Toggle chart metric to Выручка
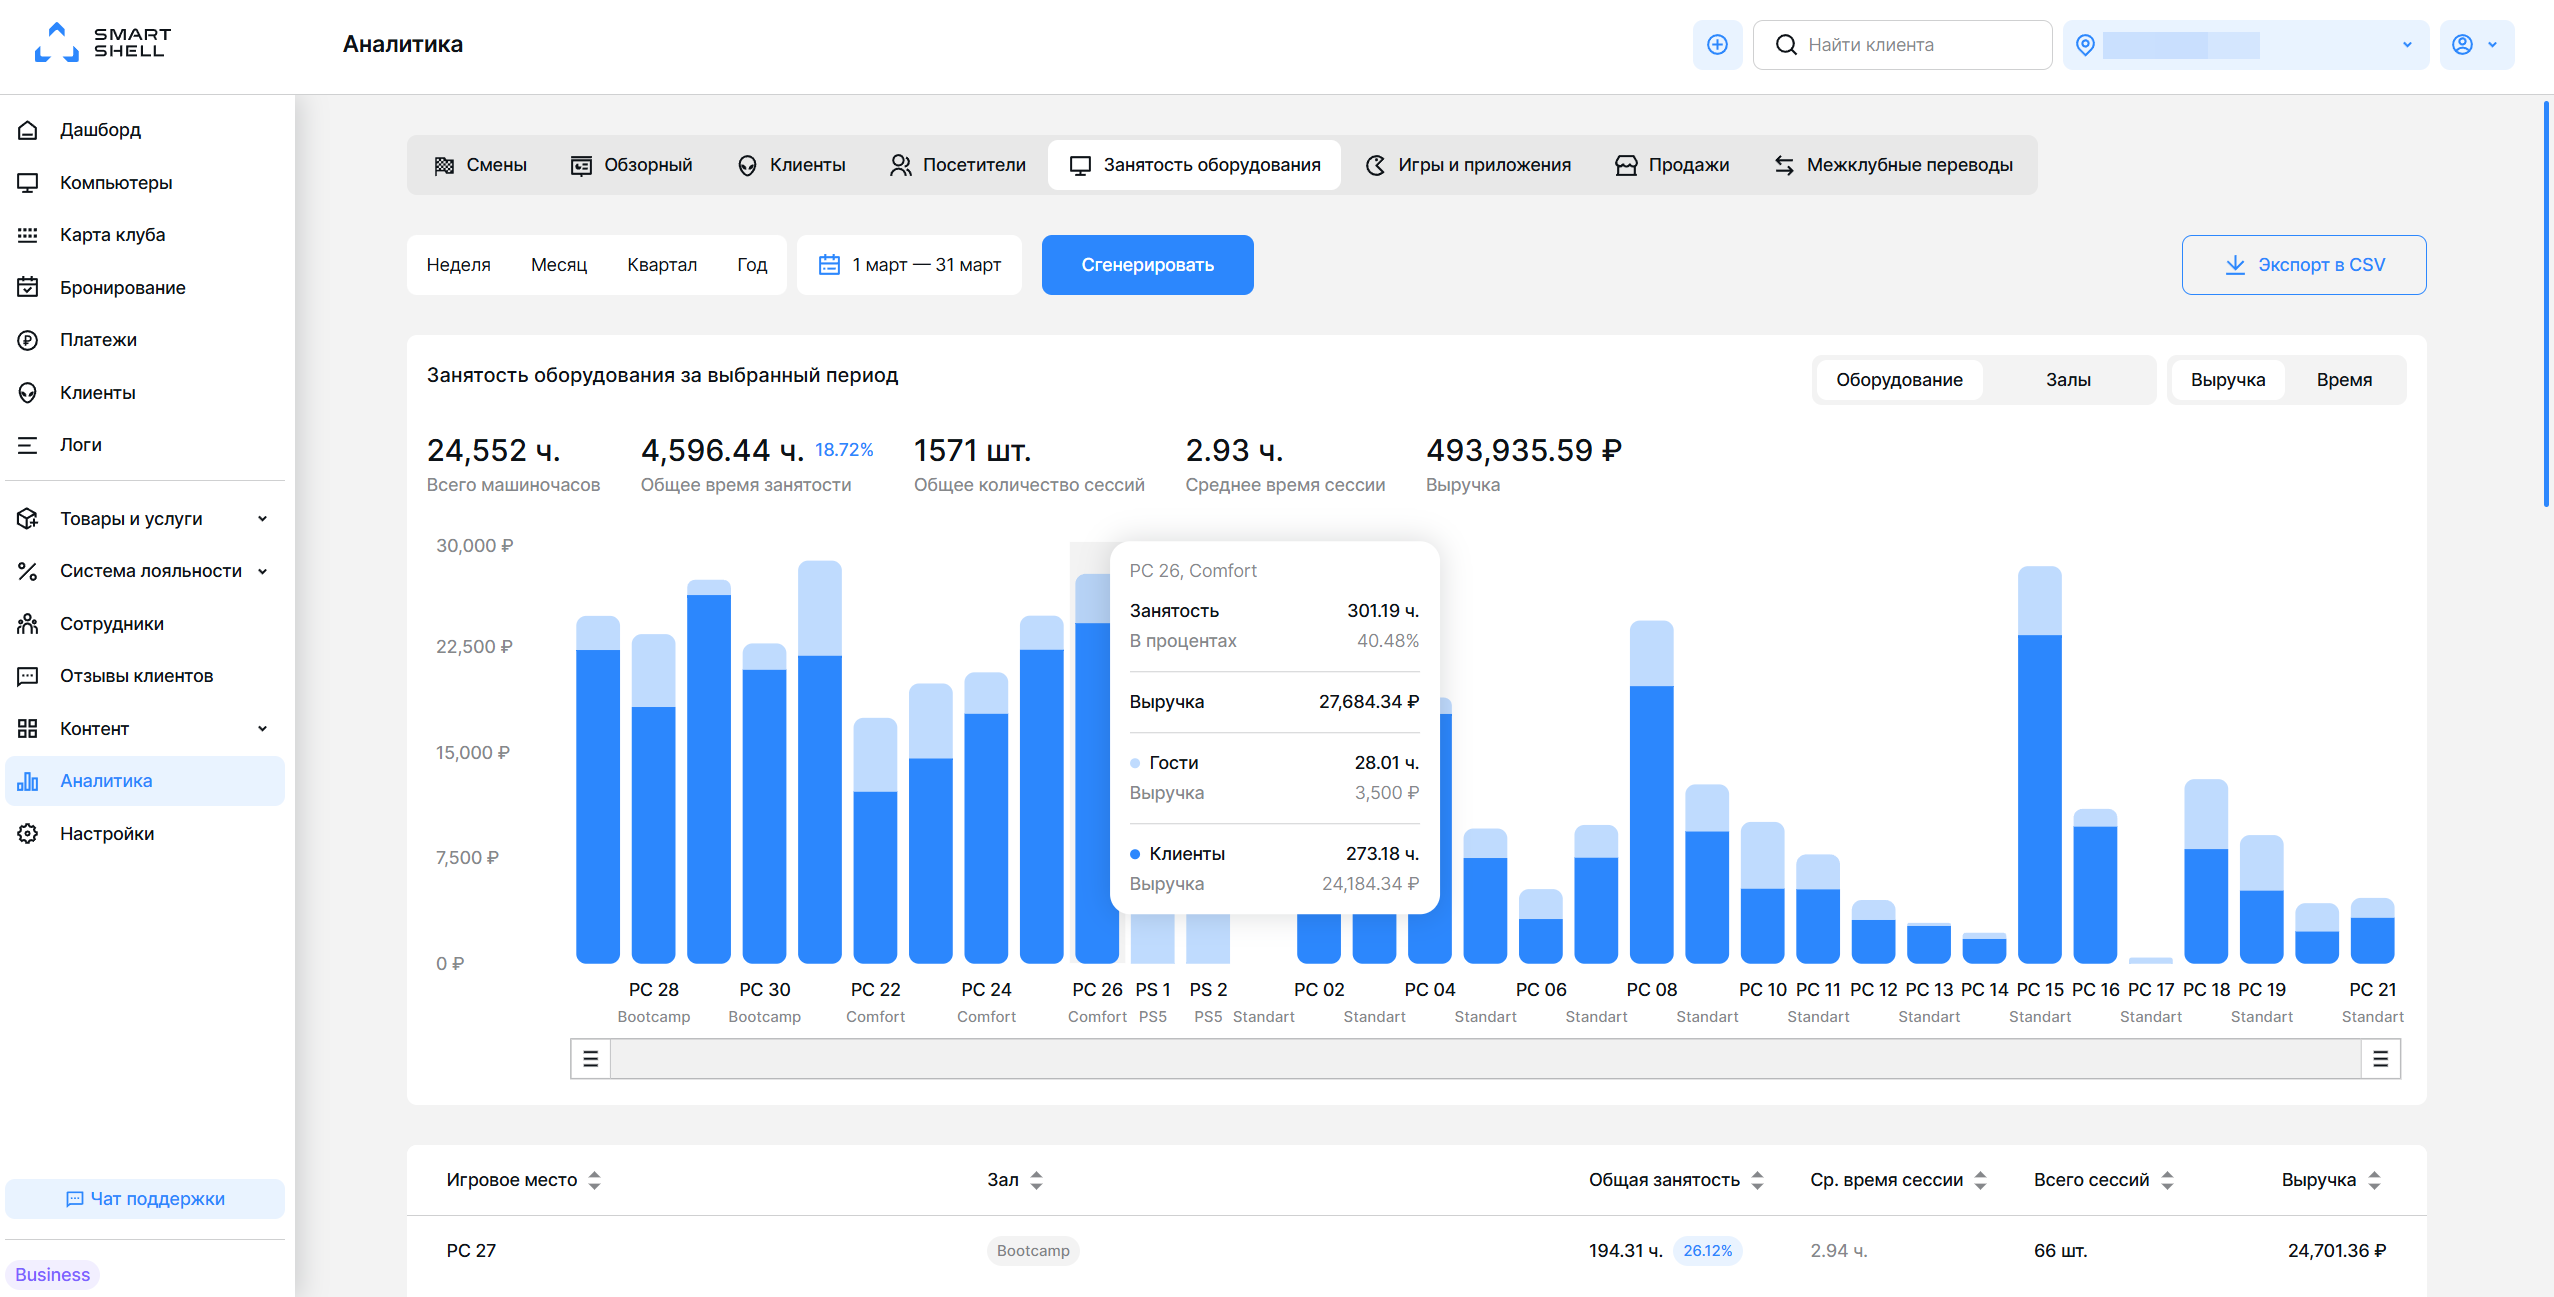Screen dimensions: 2554x1297 (x=2228, y=380)
